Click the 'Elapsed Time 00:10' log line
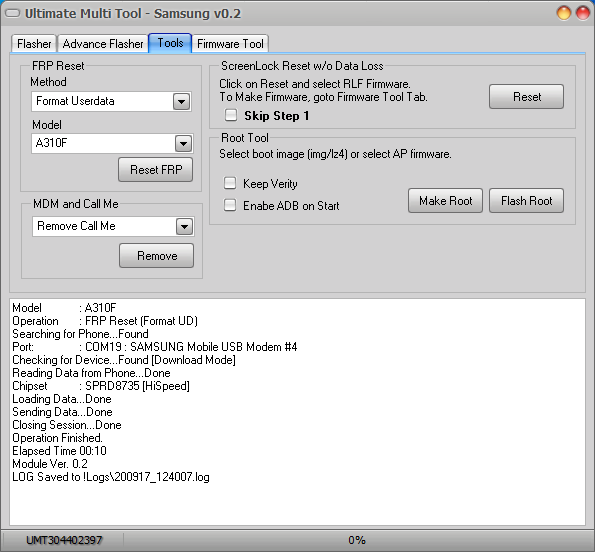Image resolution: width=595 pixels, height=552 pixels. coord(60,451)
